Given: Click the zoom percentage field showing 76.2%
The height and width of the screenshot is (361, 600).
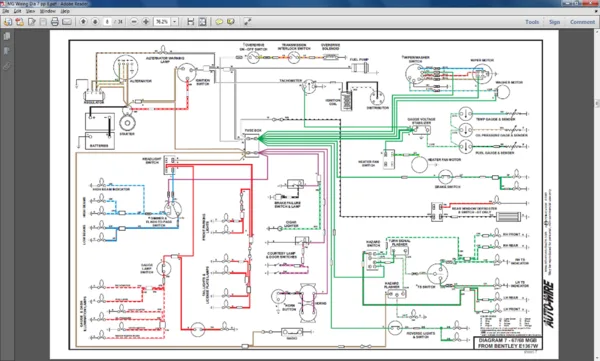Looking at the screenshot, I should 162,22.
